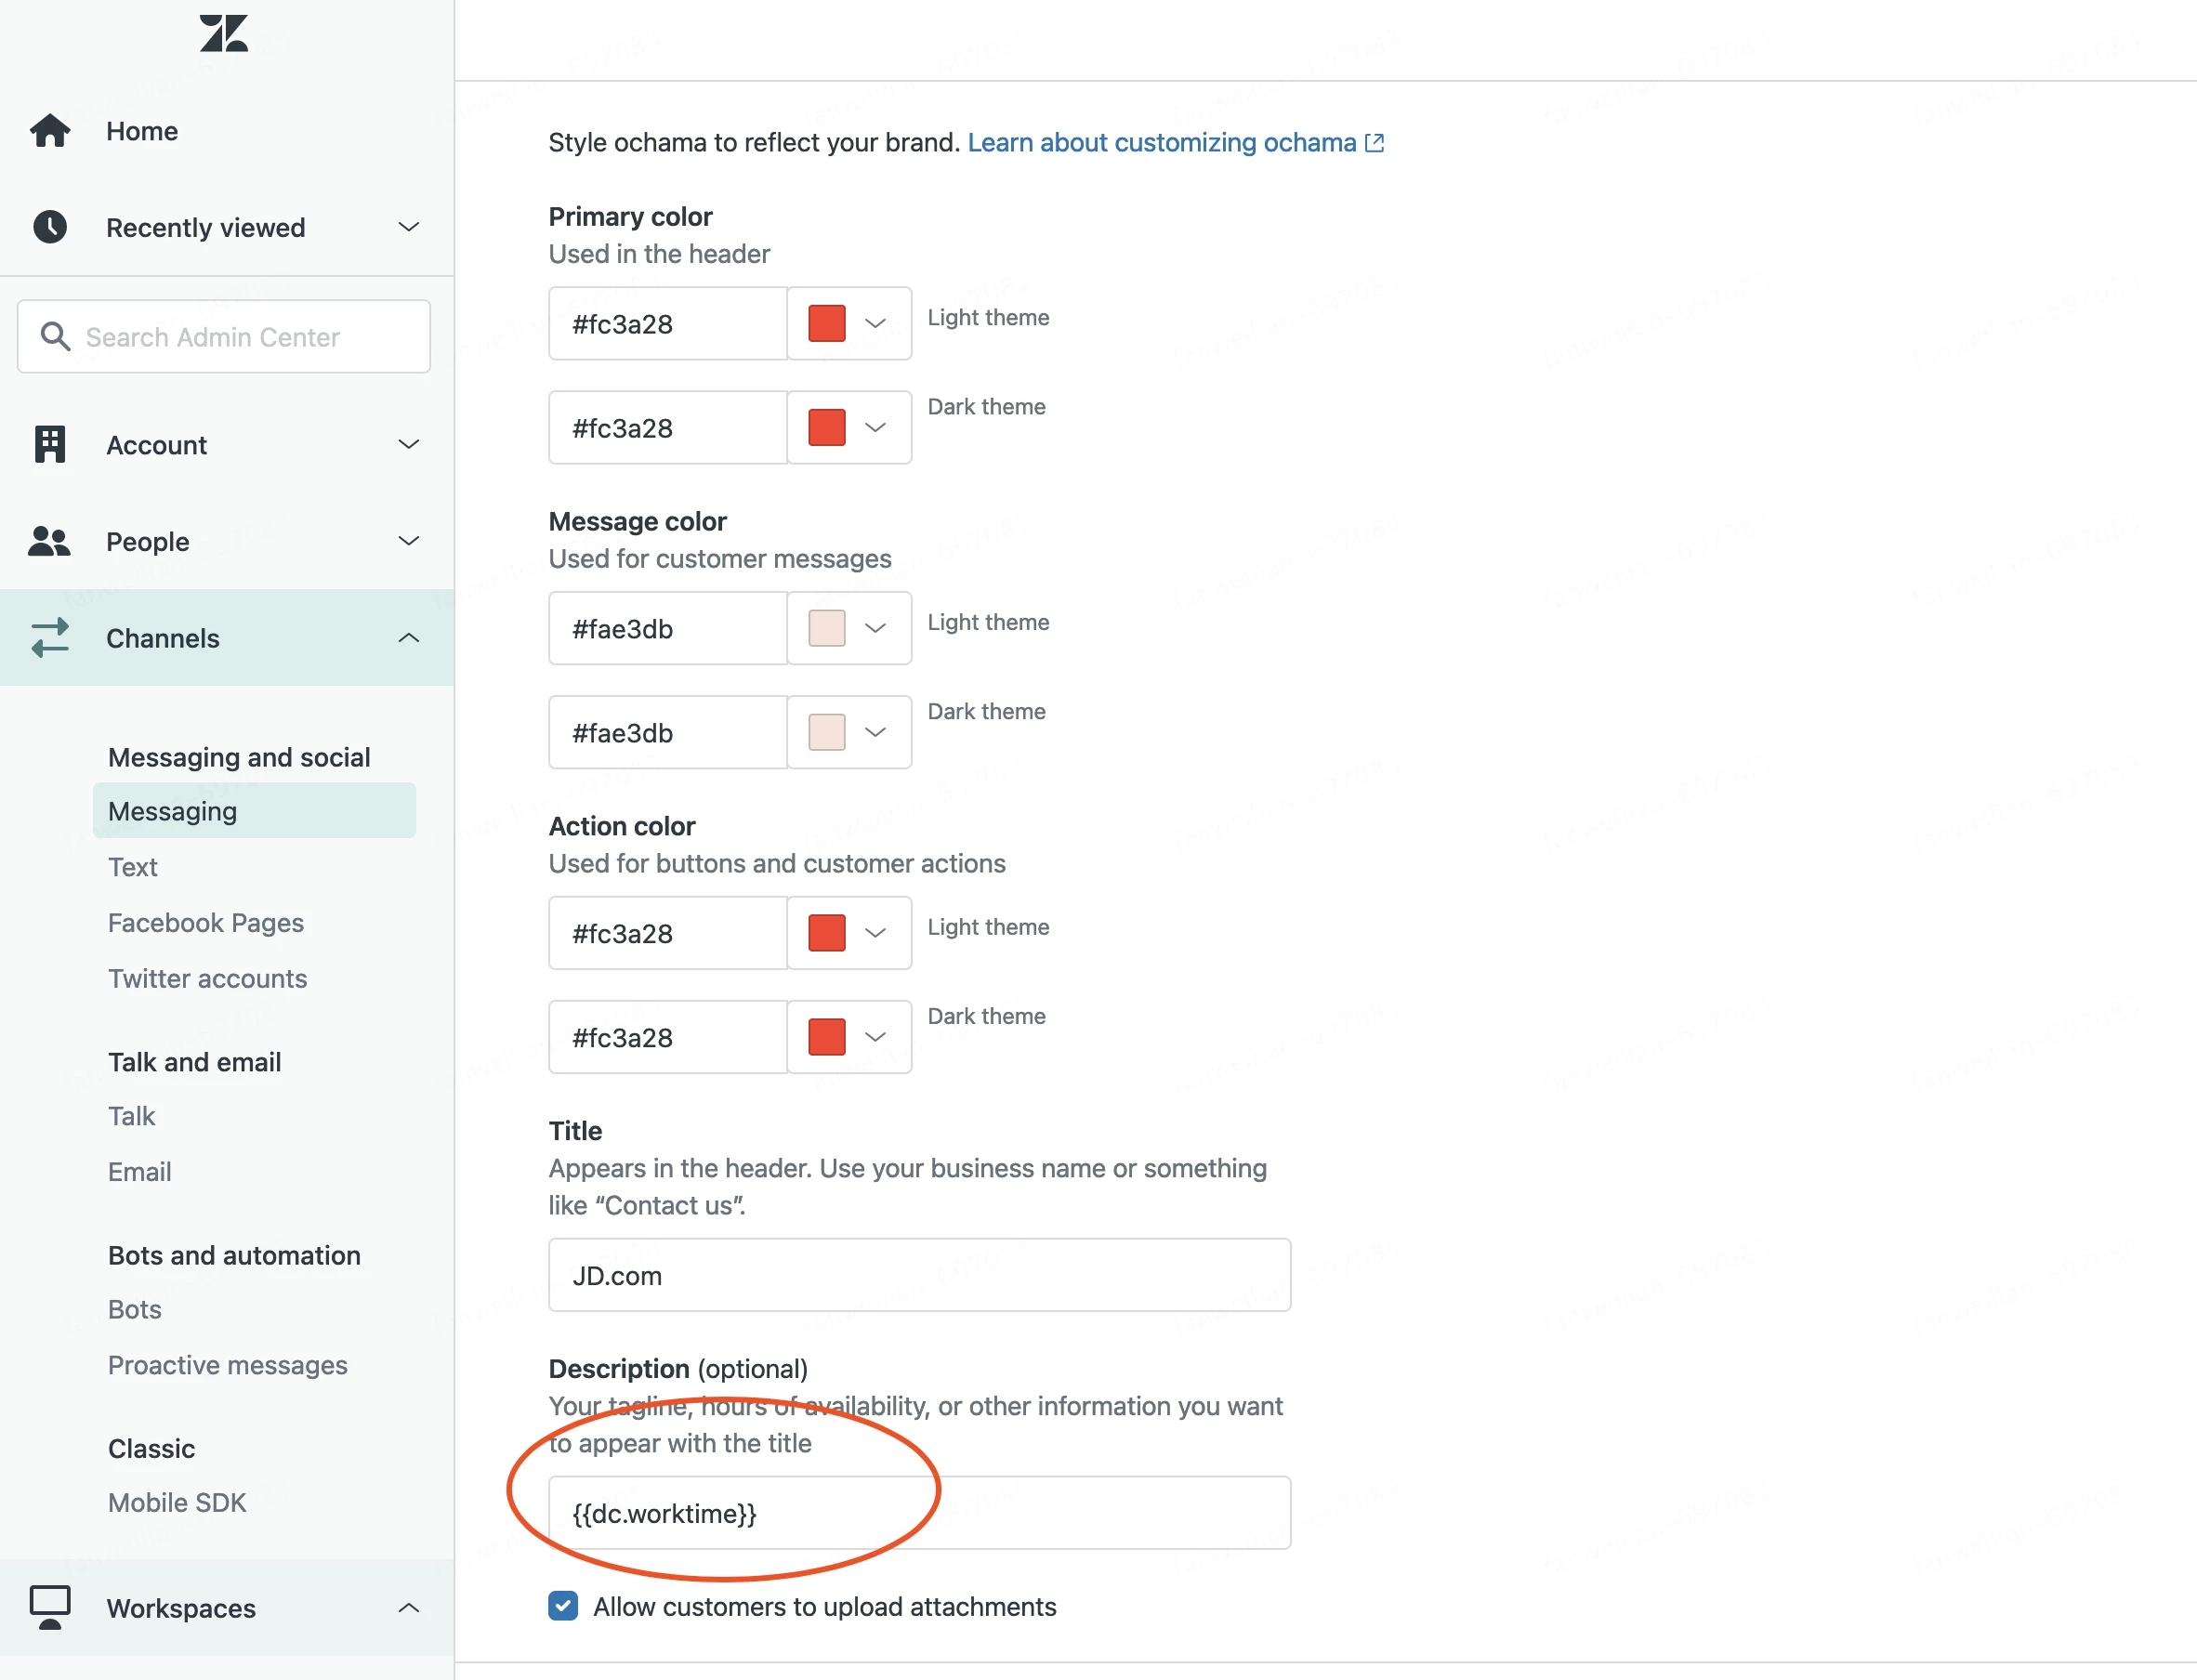The image size is (2197, 1680).
Task: Click the Account building icon
Action: 50,444
